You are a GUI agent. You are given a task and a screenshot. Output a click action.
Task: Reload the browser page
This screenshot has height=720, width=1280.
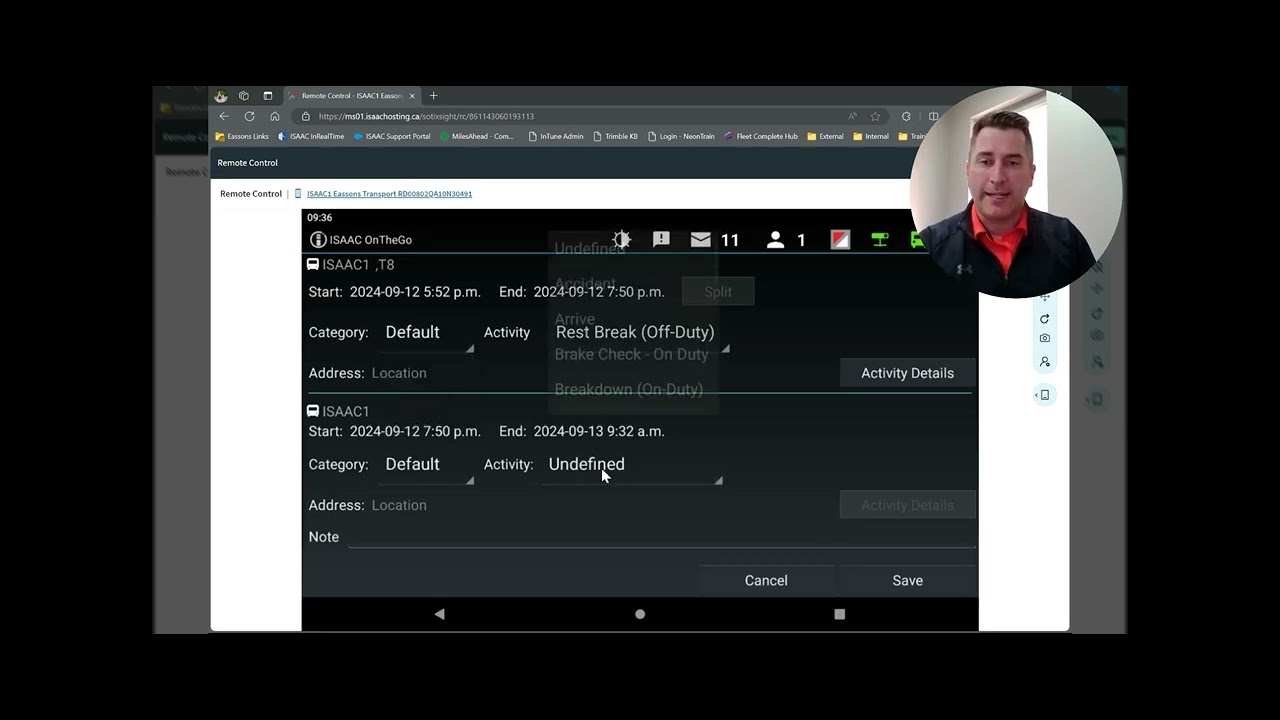pyautogui.click(x=249, y=116)
